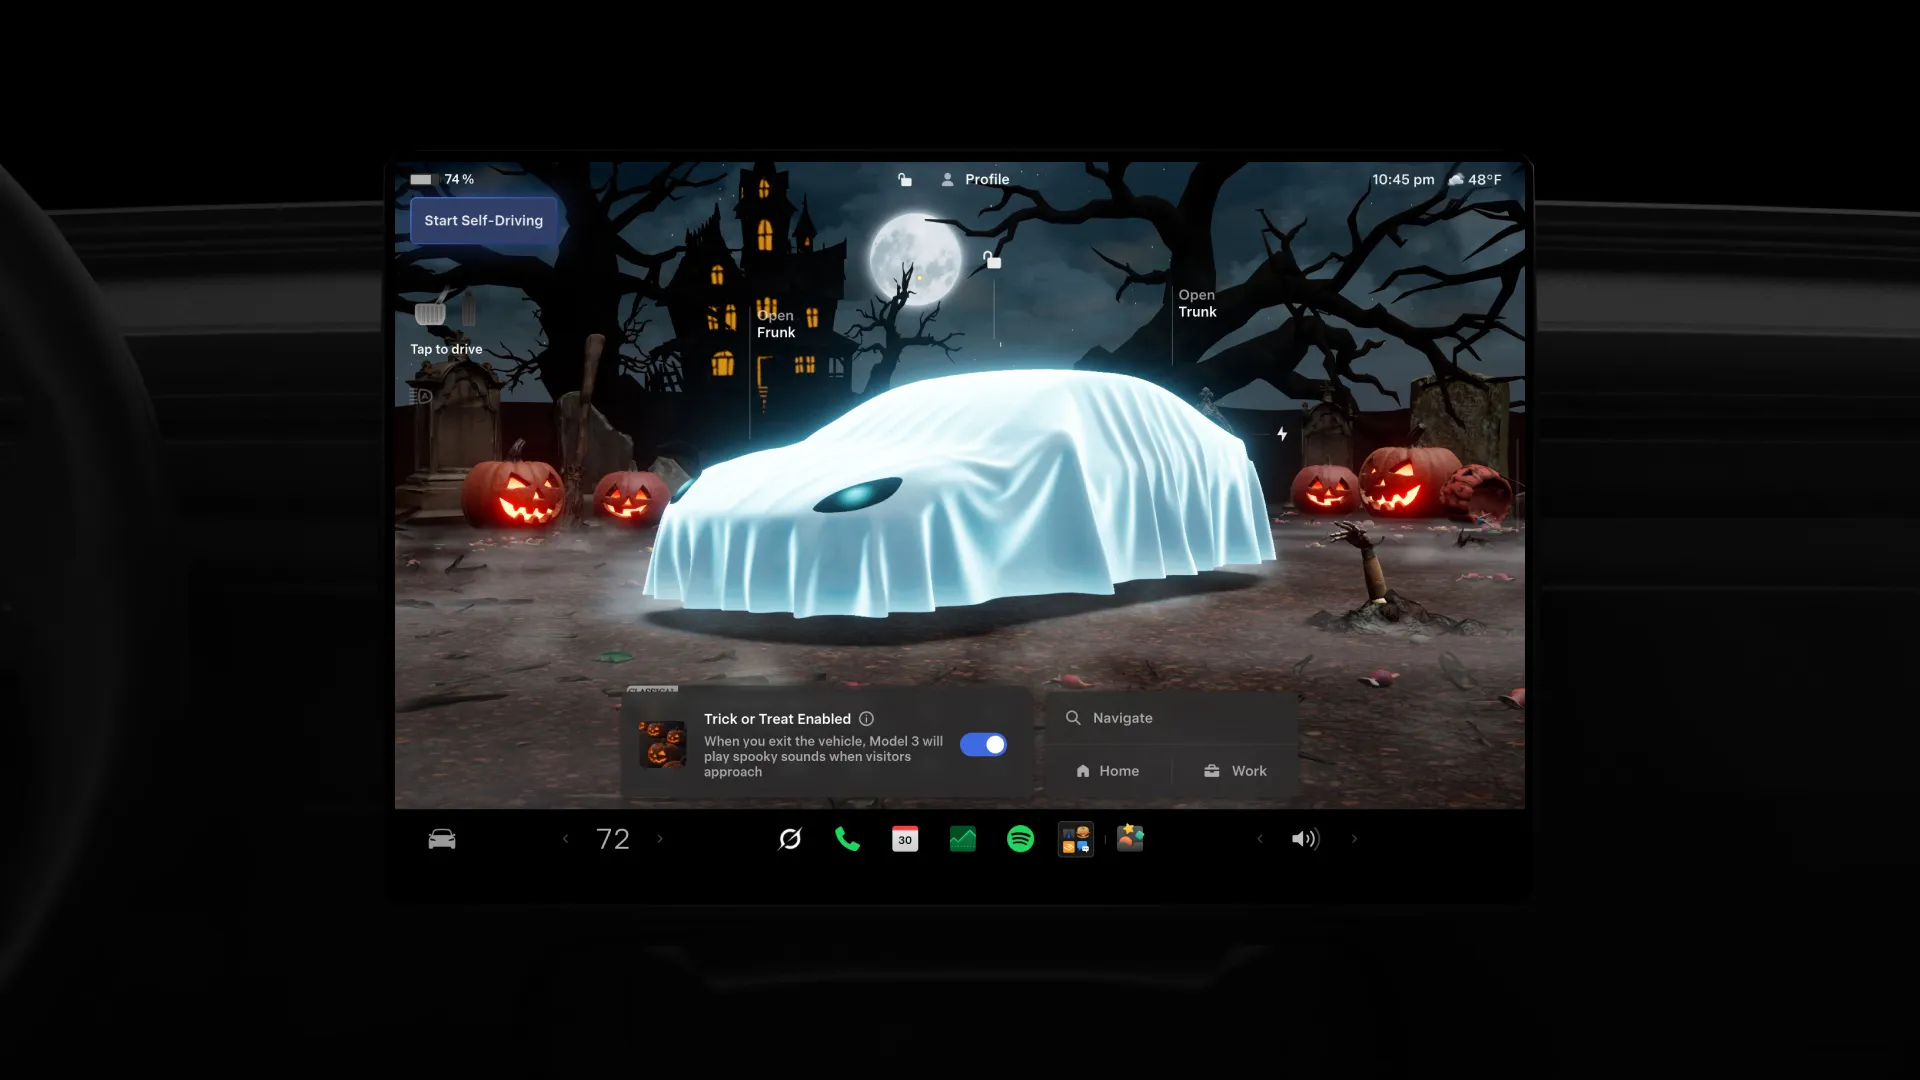Increase temperature with right chevron
This screenshot has height=1080, width=1920.
(x=660, y=839)
